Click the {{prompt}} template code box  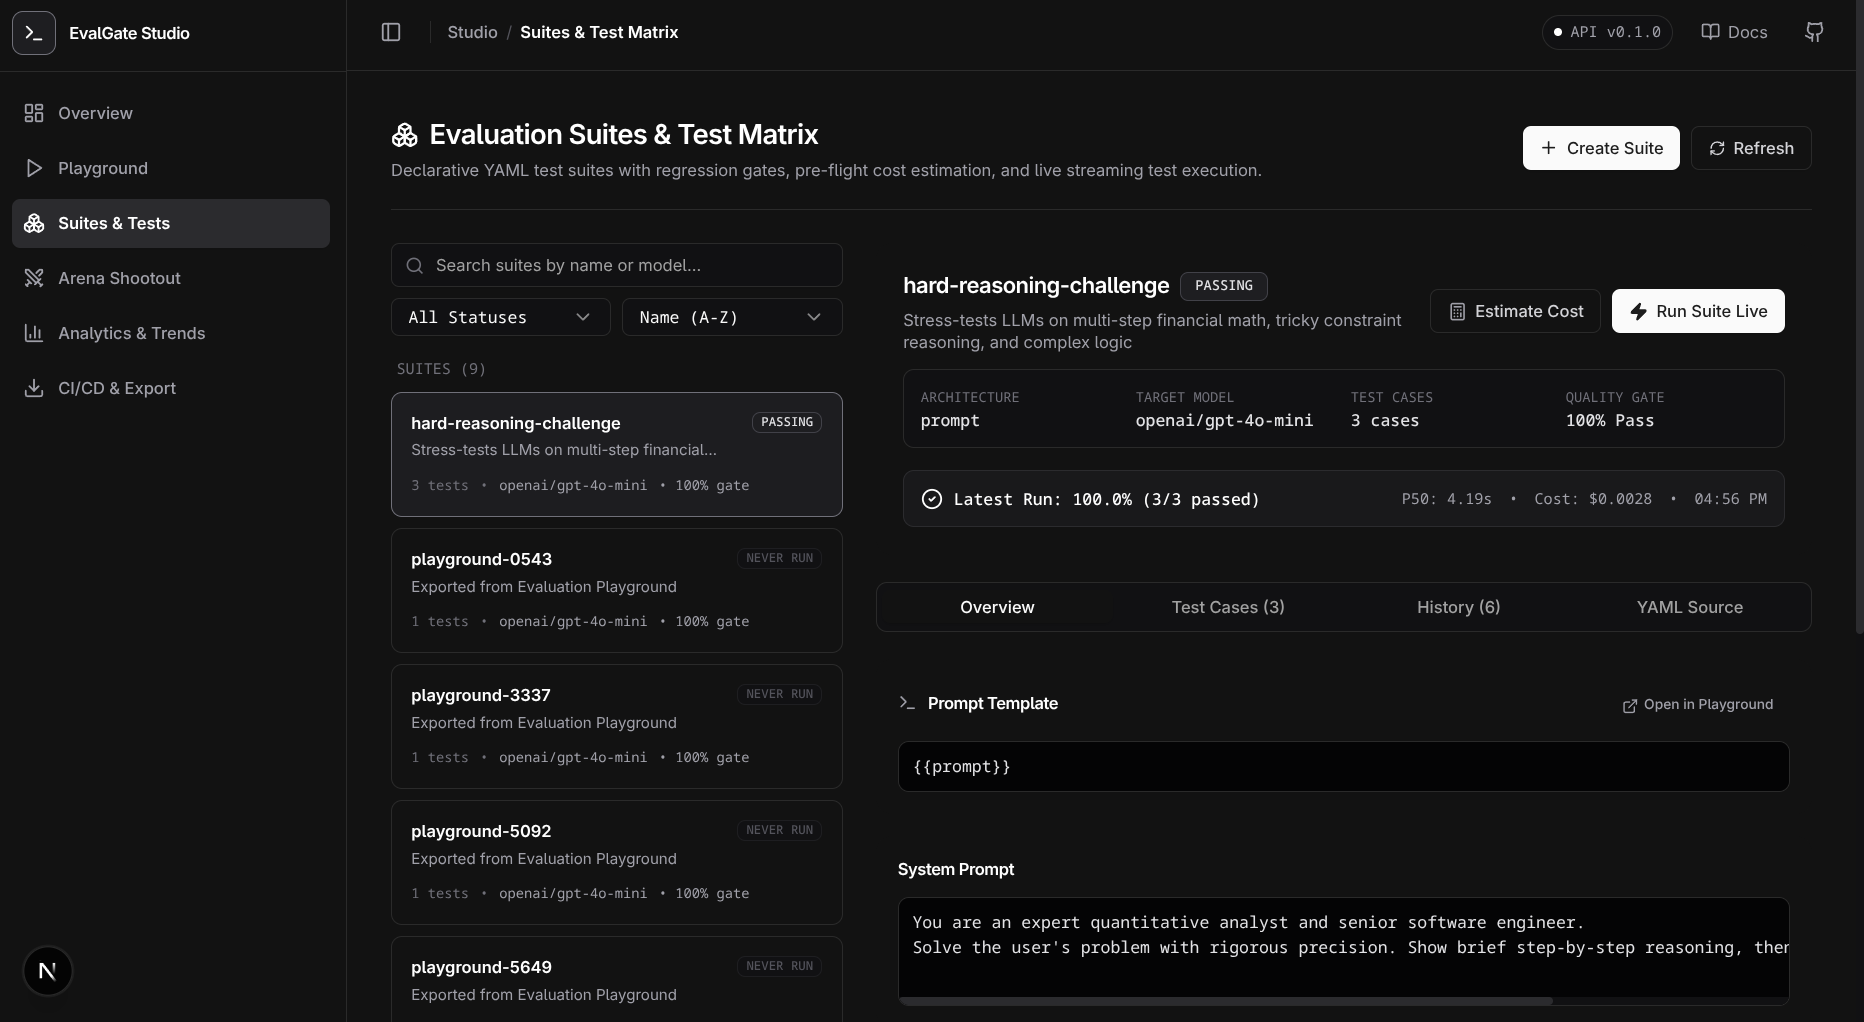click(1343, 766)
